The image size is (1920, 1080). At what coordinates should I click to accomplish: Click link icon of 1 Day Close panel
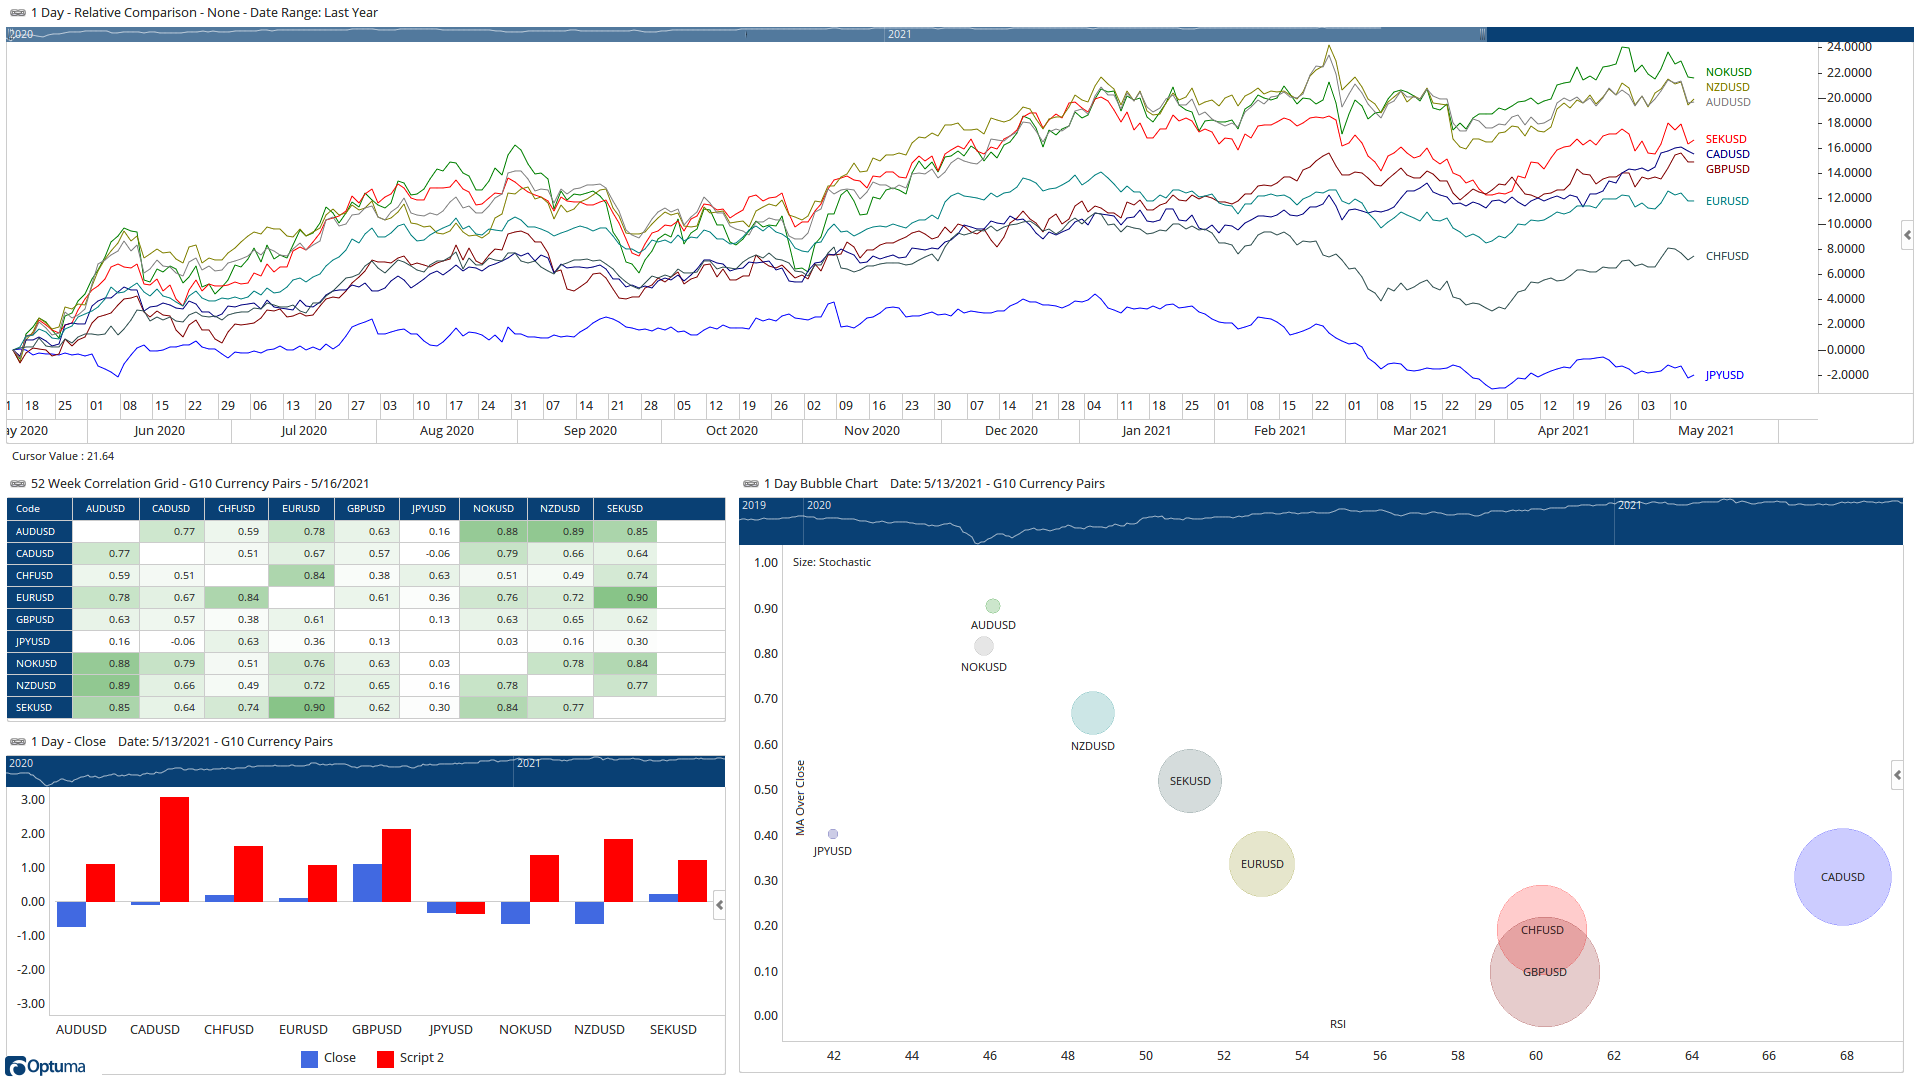pos(18,742)
